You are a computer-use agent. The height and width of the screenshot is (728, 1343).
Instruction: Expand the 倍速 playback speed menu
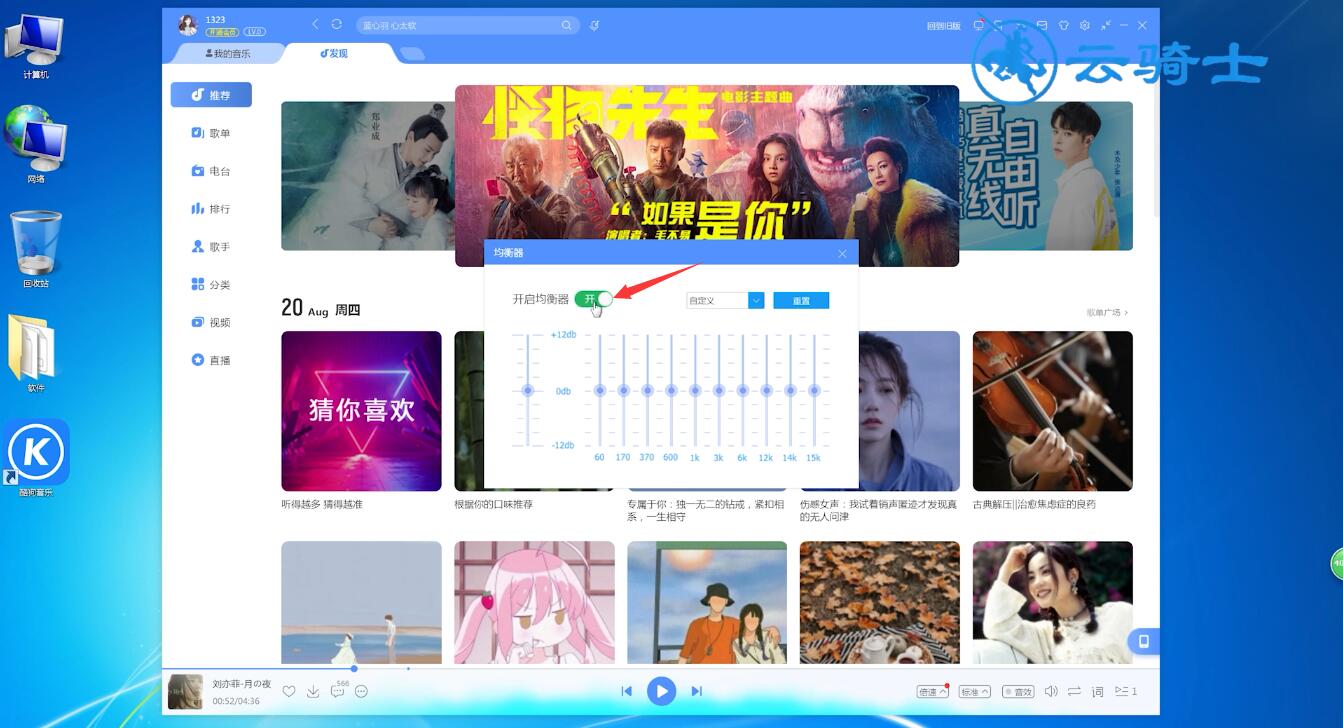tap(932, 691)
